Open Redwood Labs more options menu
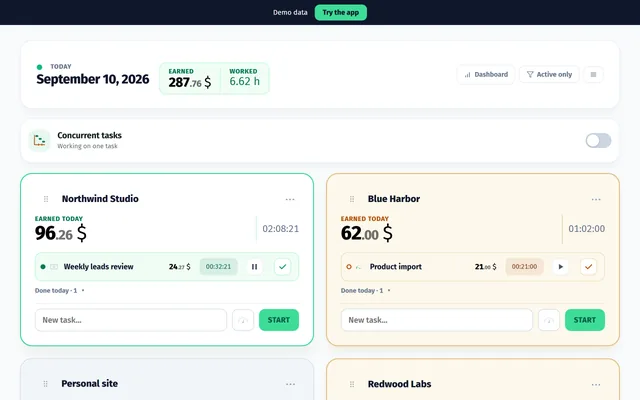 (x=596, y=384)
